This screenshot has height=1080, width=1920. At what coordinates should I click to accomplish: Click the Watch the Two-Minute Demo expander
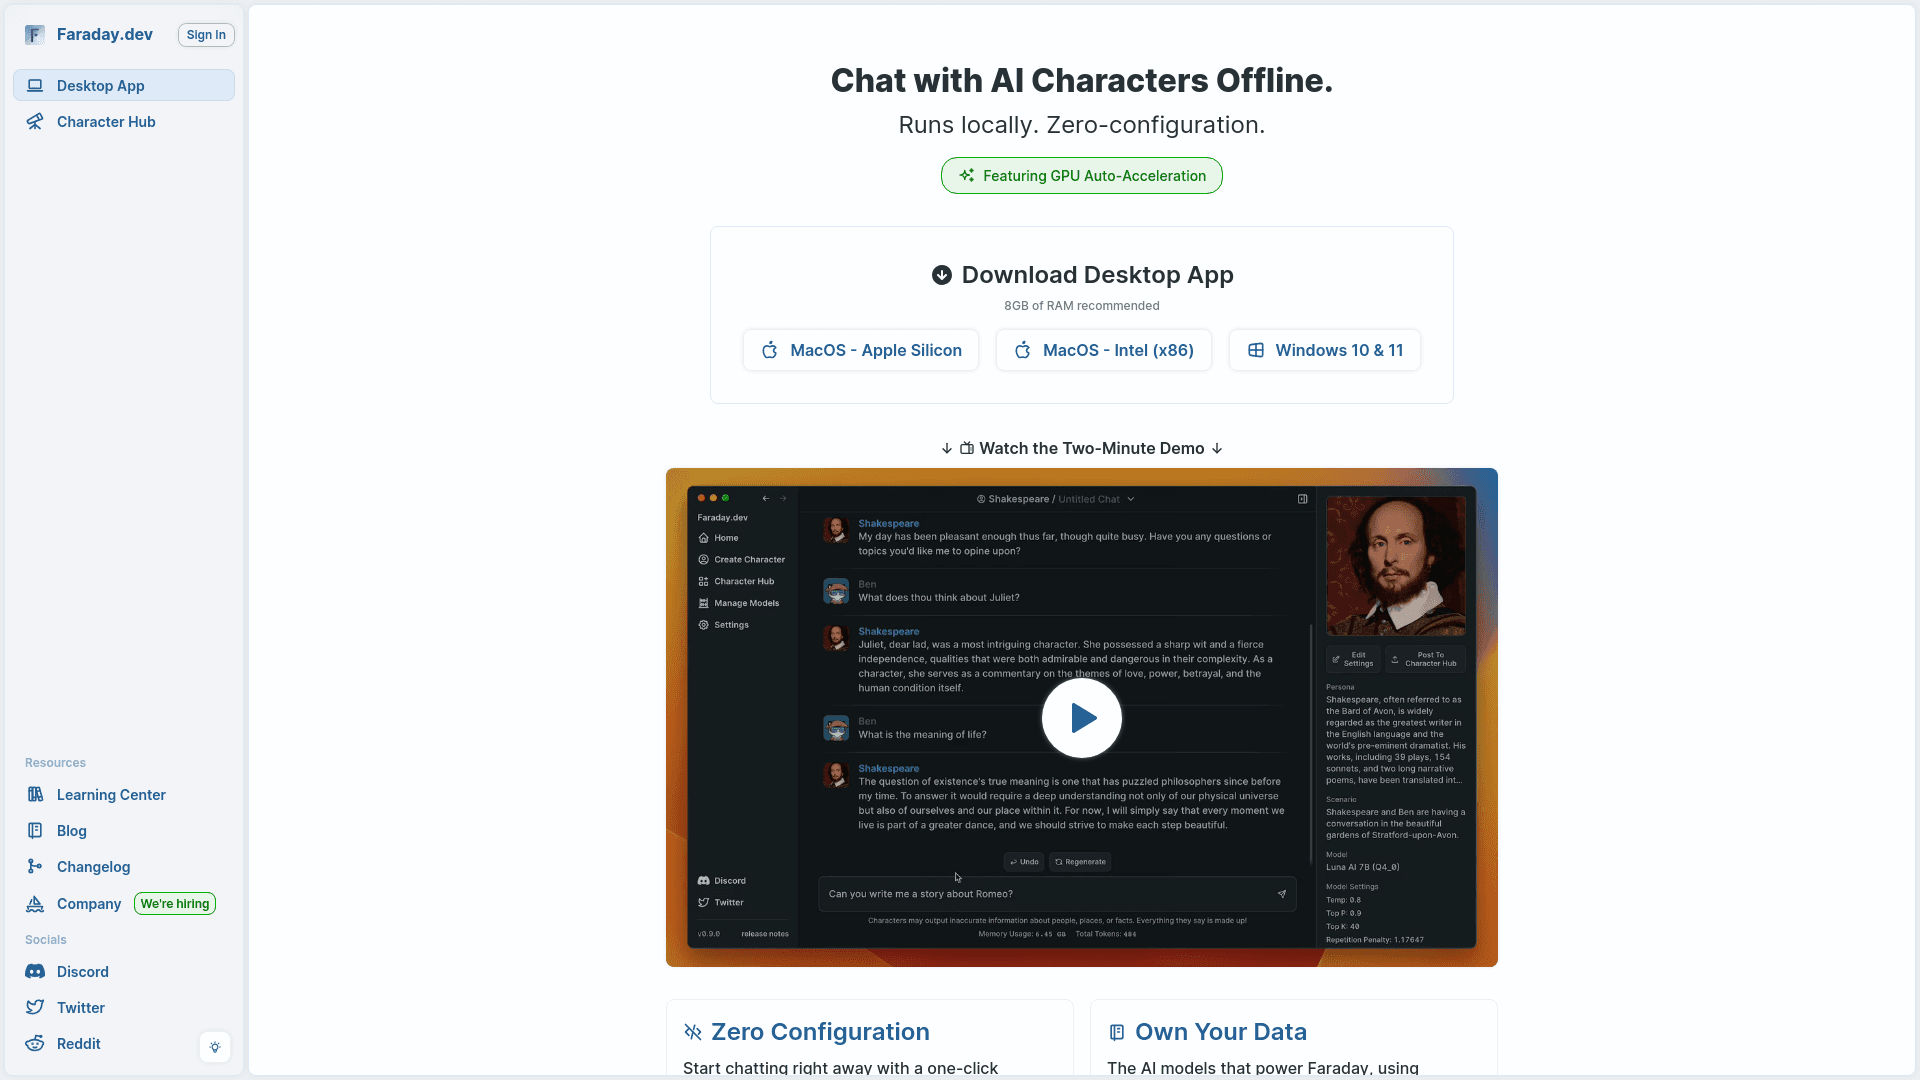click(x=1081, y=448)
